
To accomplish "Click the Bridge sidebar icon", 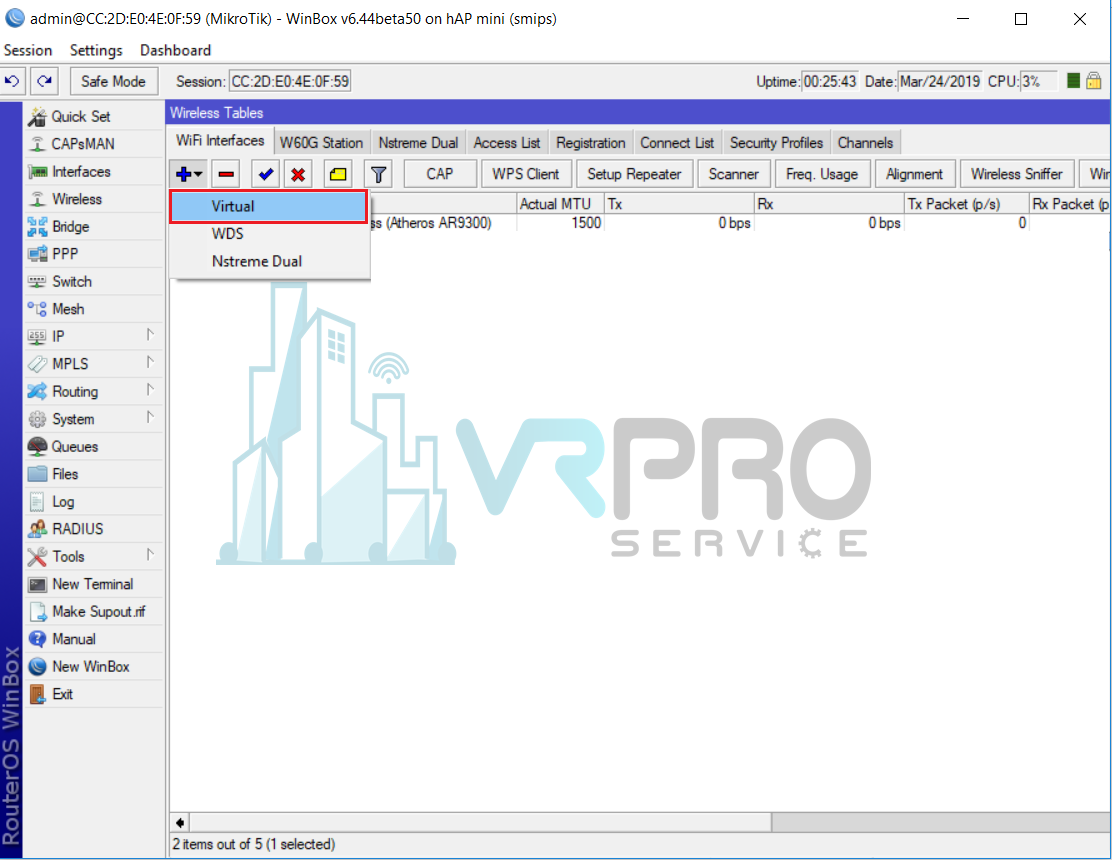I will tap(37, 227).
